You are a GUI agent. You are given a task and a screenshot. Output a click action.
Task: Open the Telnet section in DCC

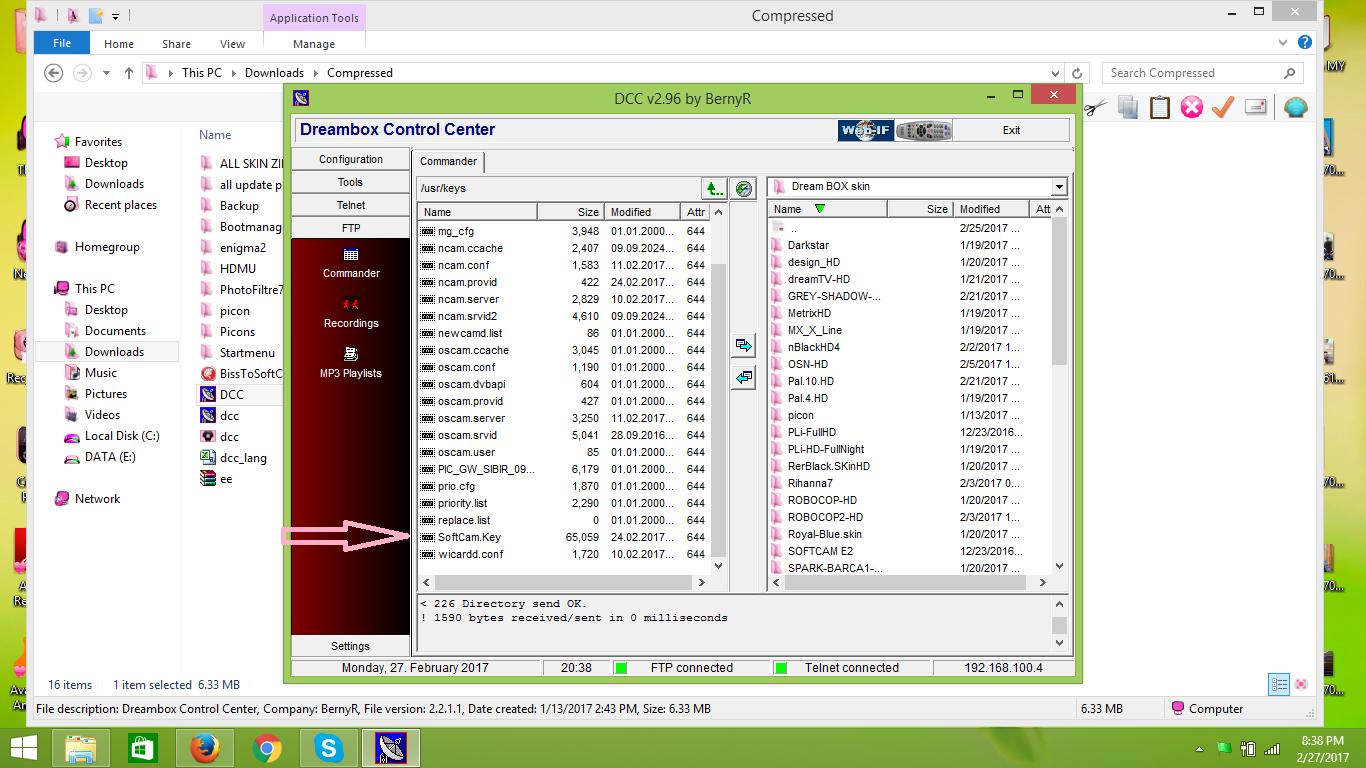[x=351, y=205]
